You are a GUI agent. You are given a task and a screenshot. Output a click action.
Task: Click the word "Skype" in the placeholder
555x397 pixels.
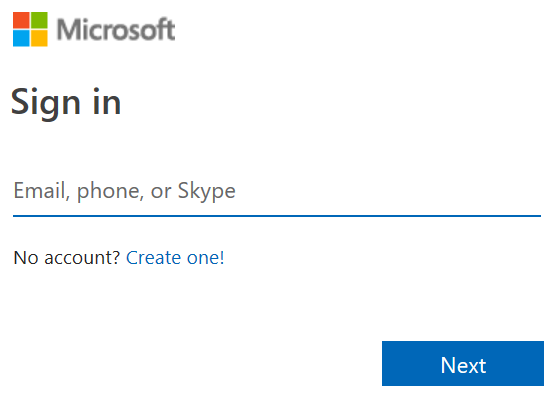(x=206, y=191)
